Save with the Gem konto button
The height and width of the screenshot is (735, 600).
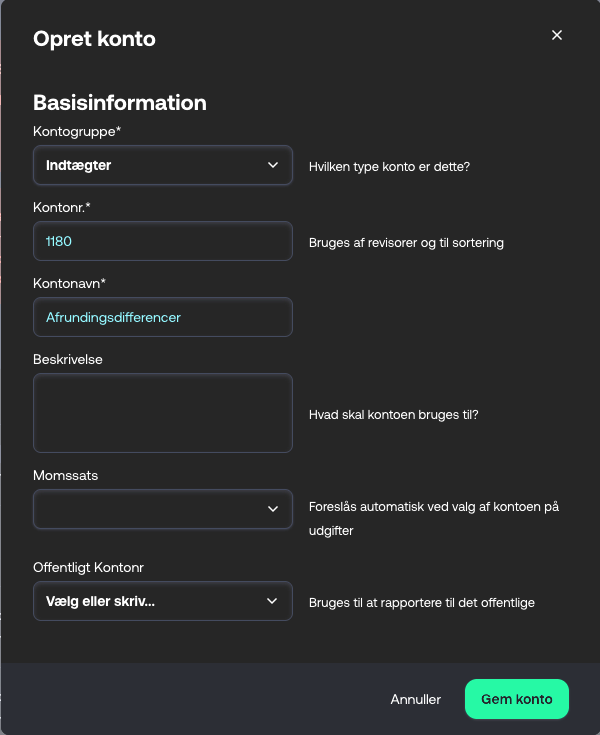517,699
